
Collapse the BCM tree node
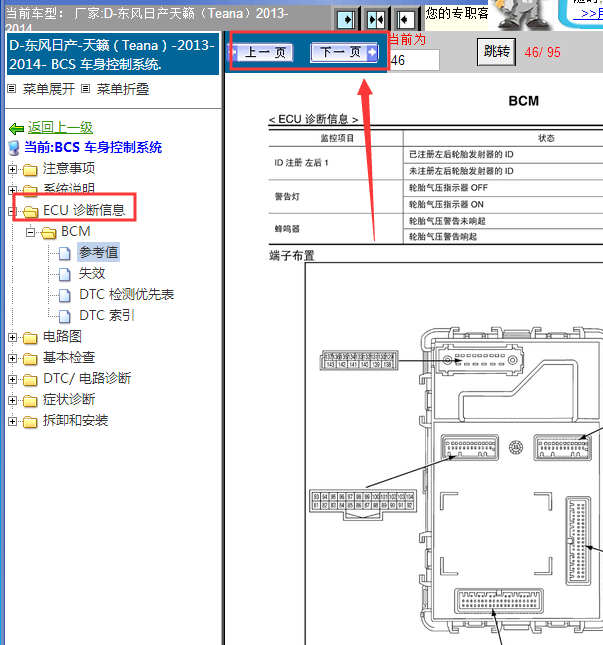click(30, 232)
